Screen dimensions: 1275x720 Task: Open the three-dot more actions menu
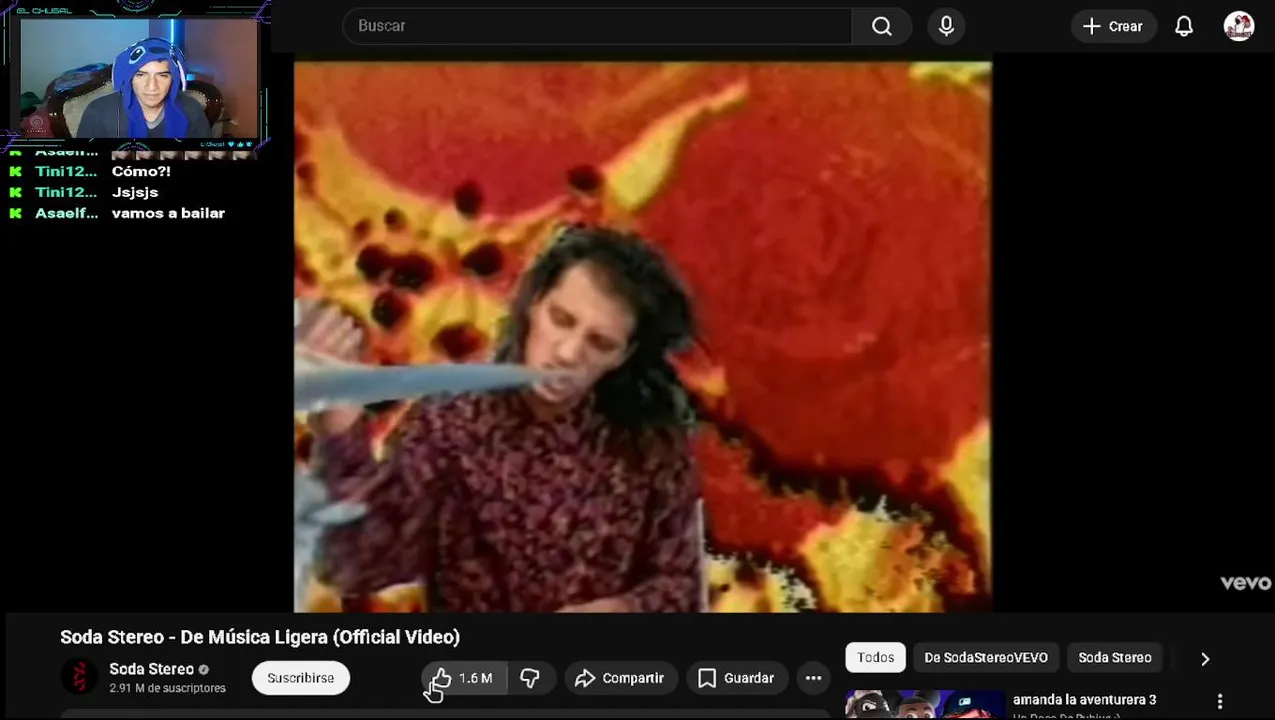pos(814,678)
